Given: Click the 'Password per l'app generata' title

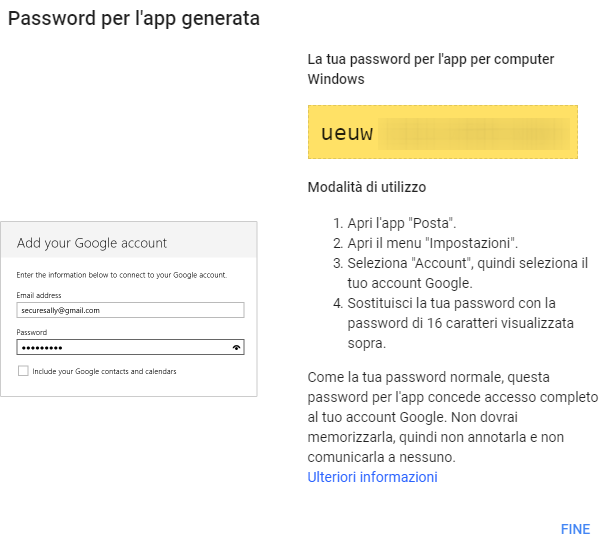Looking at the screenshot, I should 134,19.
